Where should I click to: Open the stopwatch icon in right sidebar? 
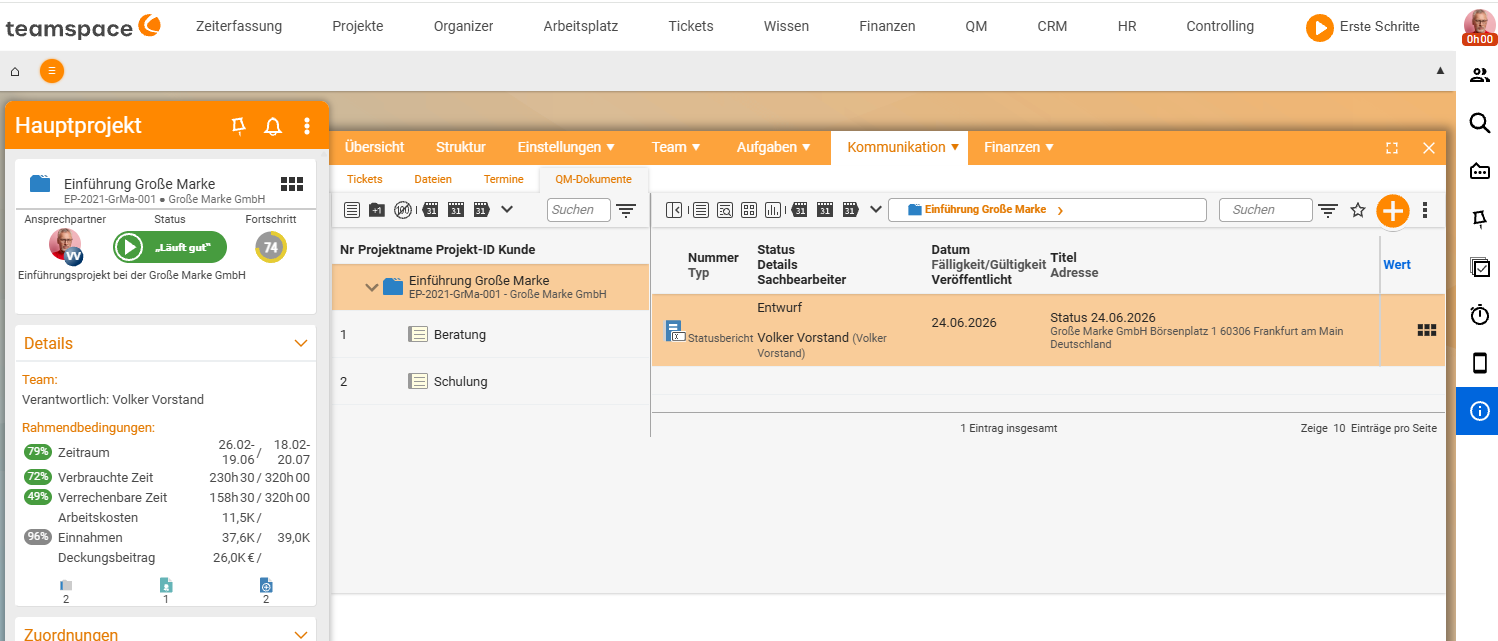(x=1479, y=315)
